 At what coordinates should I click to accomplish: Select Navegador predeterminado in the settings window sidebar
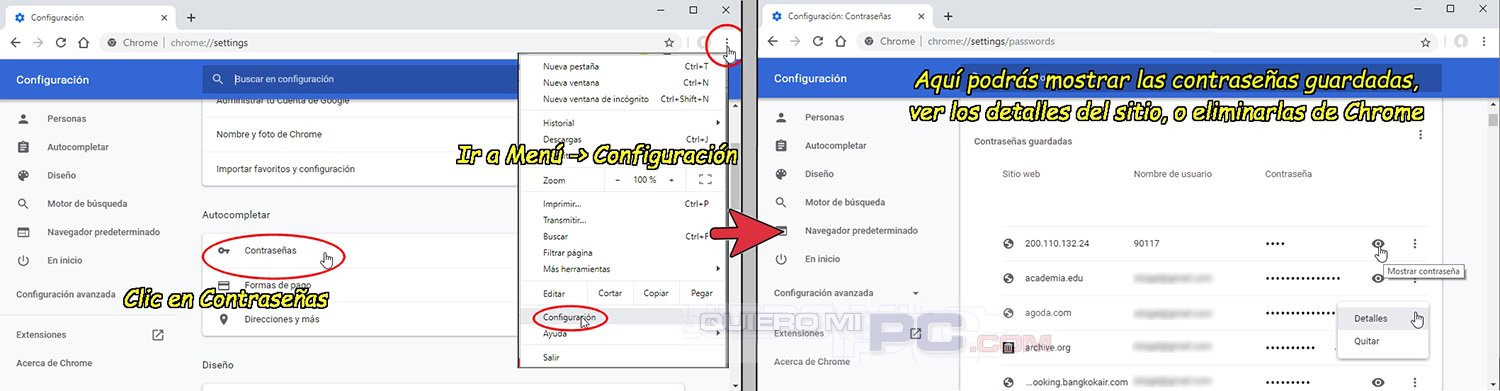103,232
